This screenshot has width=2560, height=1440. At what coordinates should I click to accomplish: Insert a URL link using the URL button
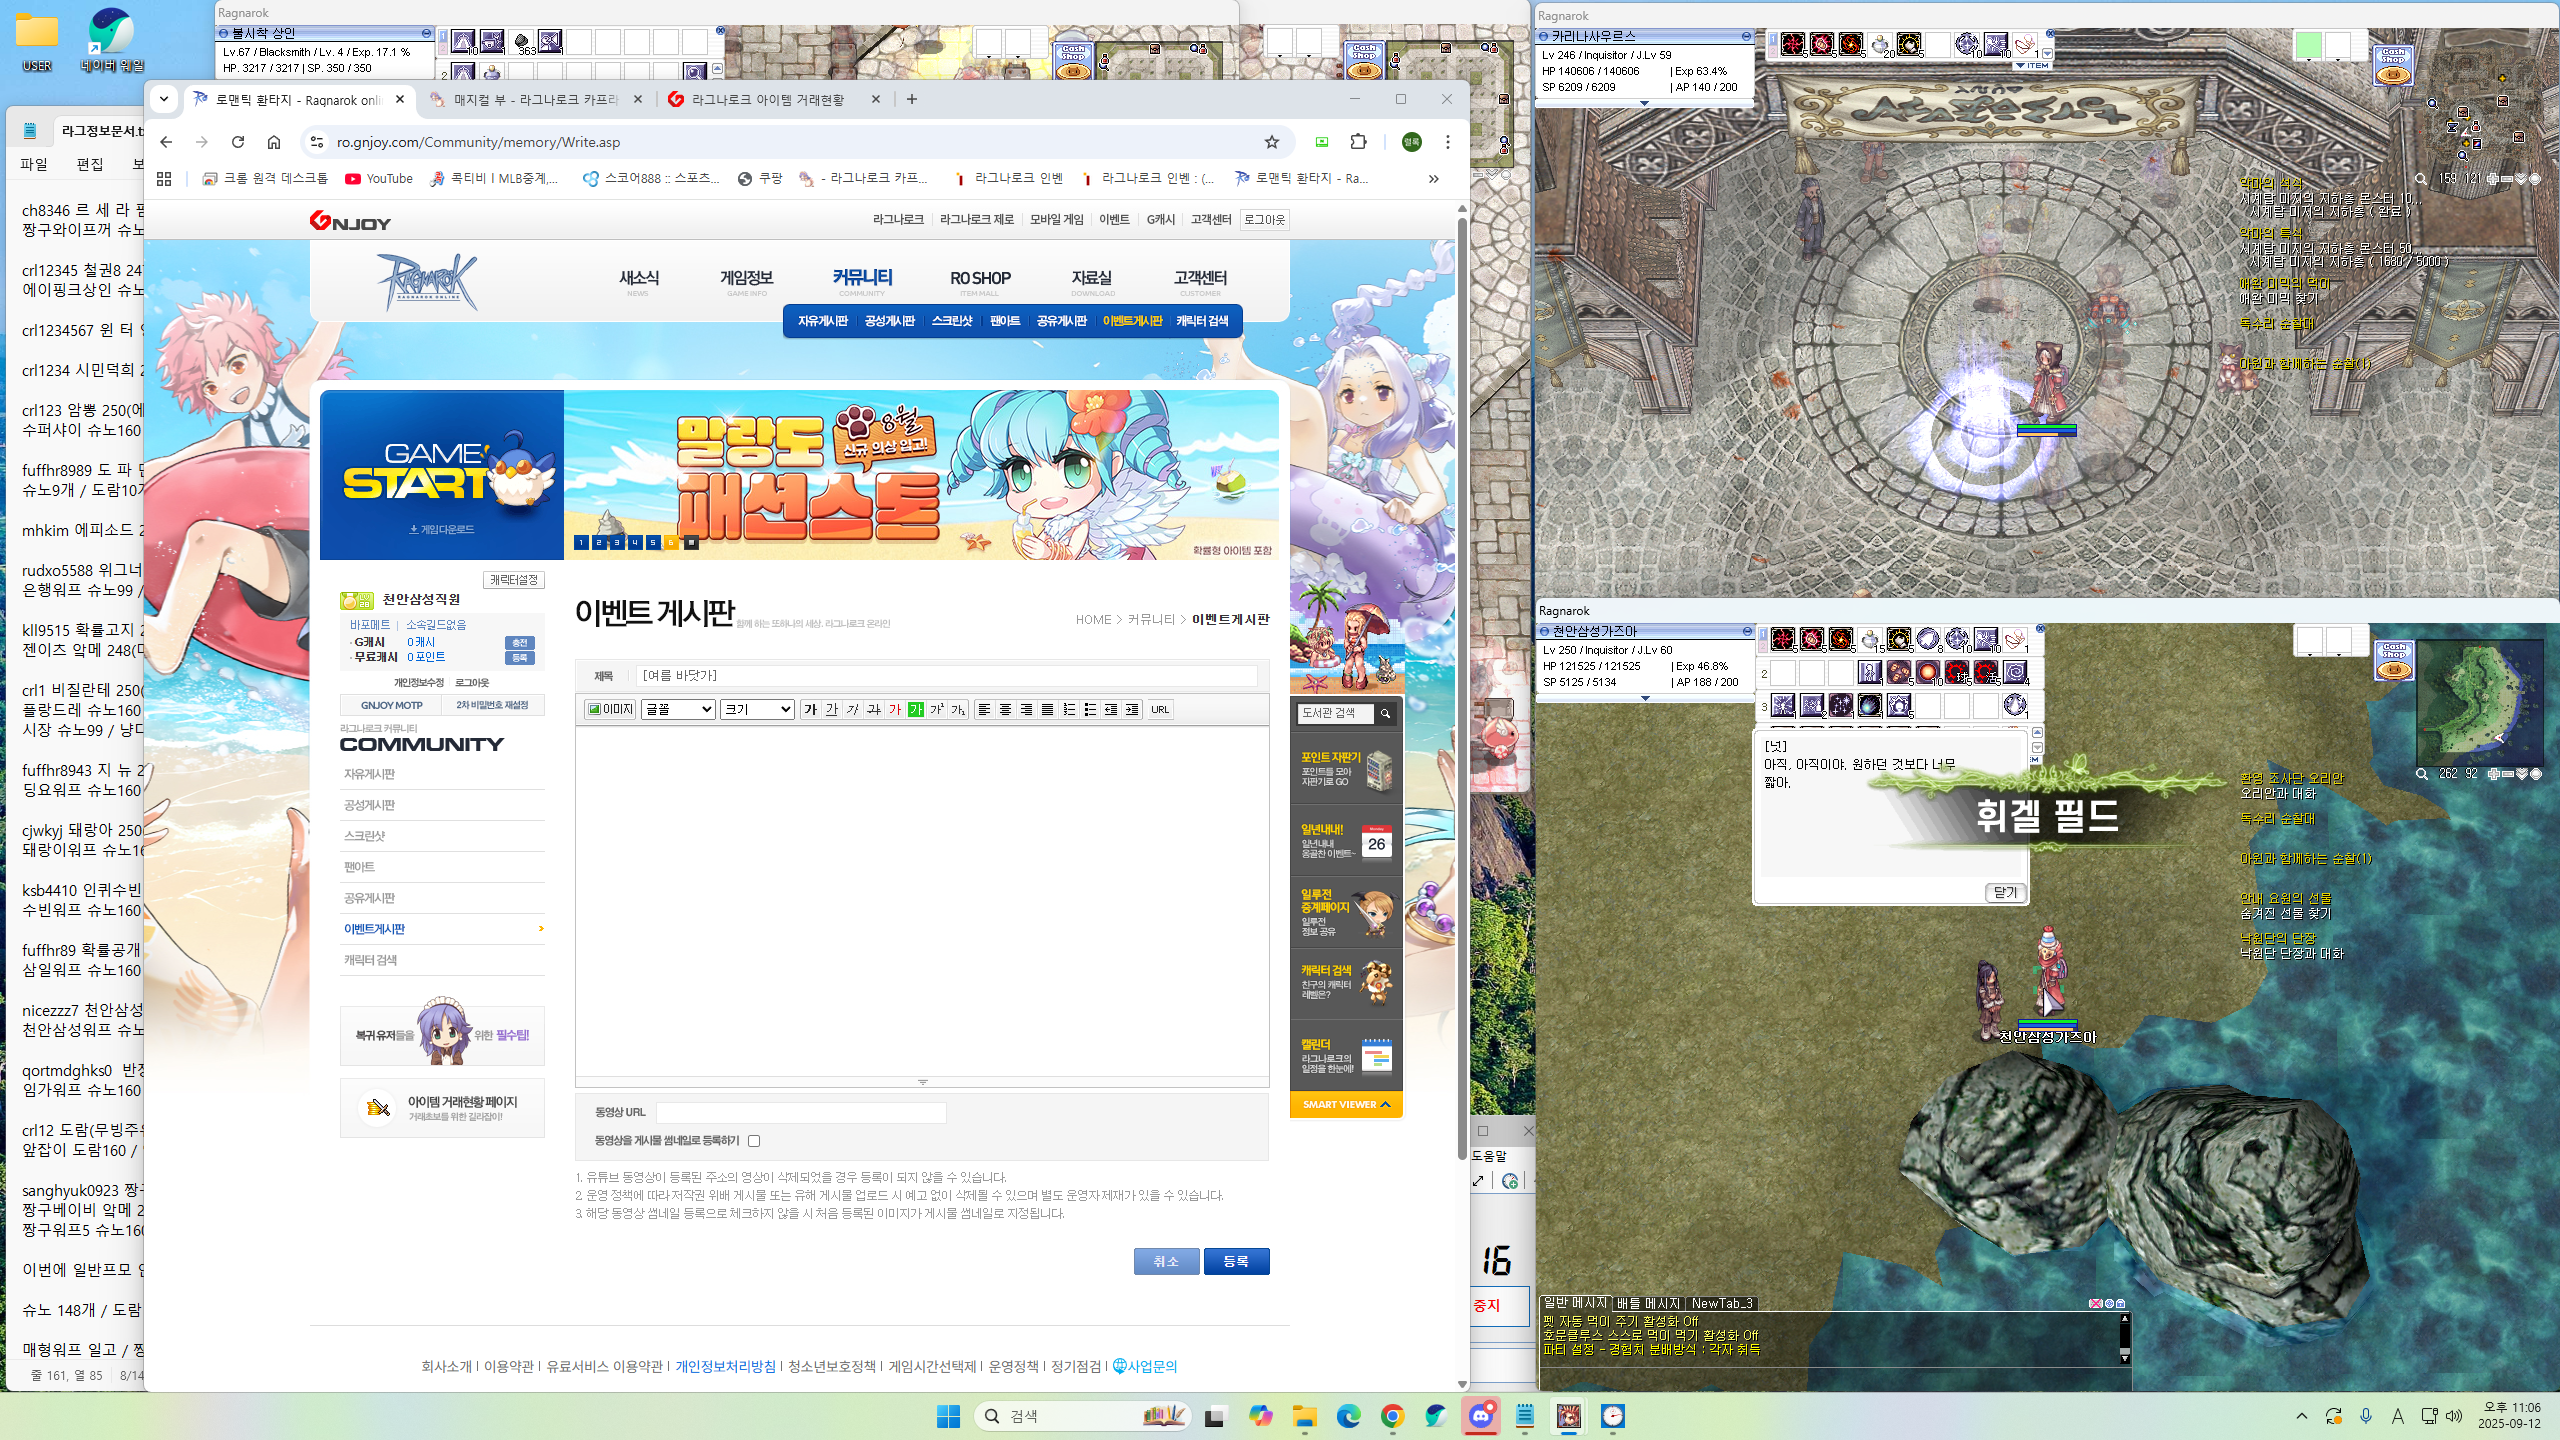(1159, 709)
